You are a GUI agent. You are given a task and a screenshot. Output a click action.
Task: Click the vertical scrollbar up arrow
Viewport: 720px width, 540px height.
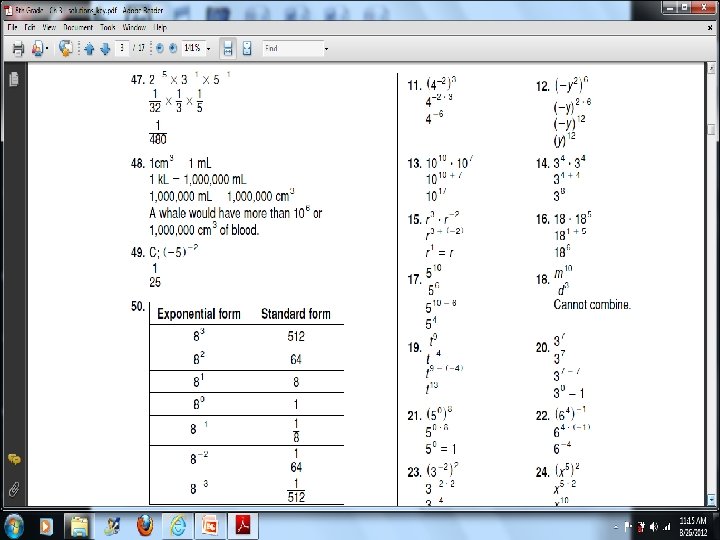[x=711, y=68]
